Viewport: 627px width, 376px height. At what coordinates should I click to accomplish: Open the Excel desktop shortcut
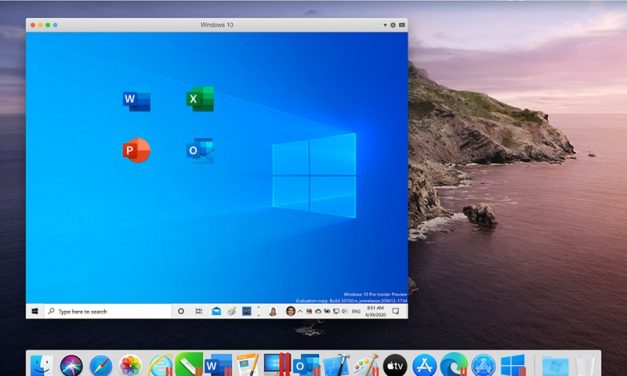(200, 99)
